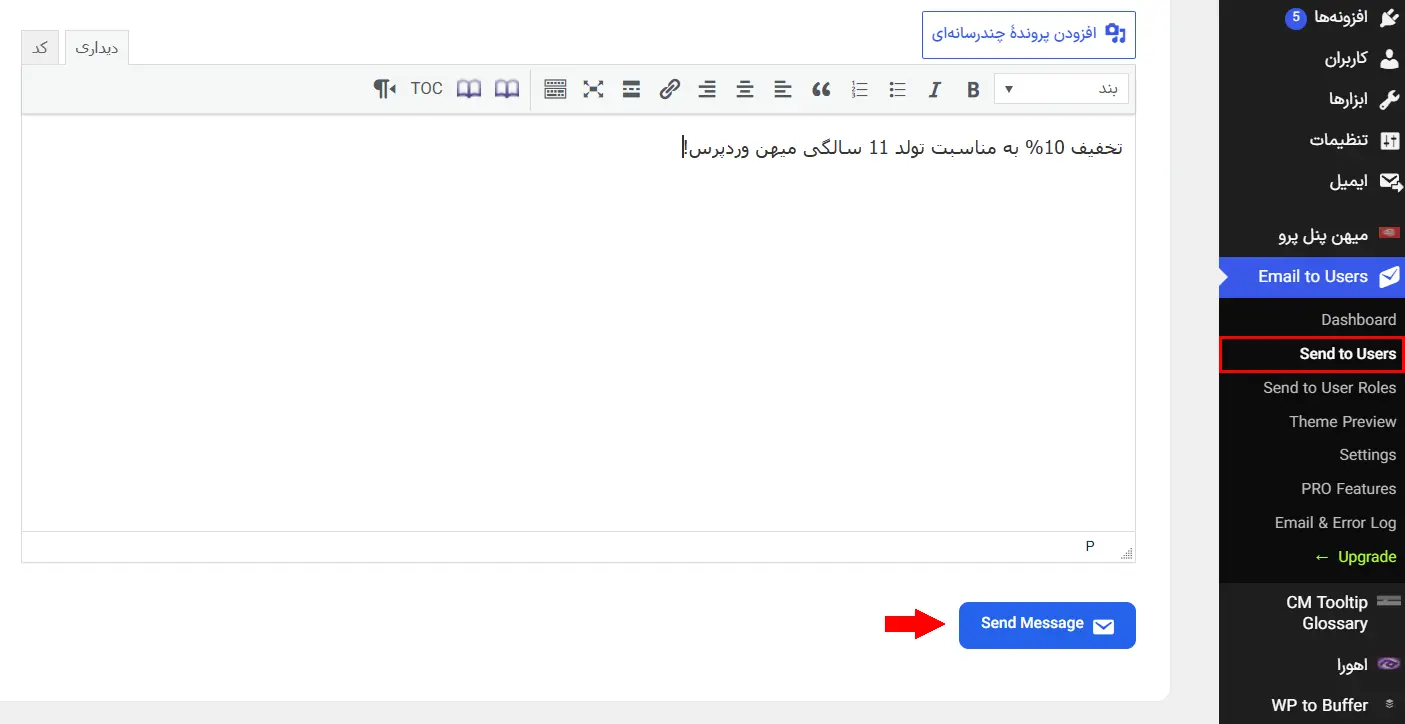The height and width of the screenshot is (724, 1405).
Task: Enter distraction-free fullscreen mode
Action: 593,90
